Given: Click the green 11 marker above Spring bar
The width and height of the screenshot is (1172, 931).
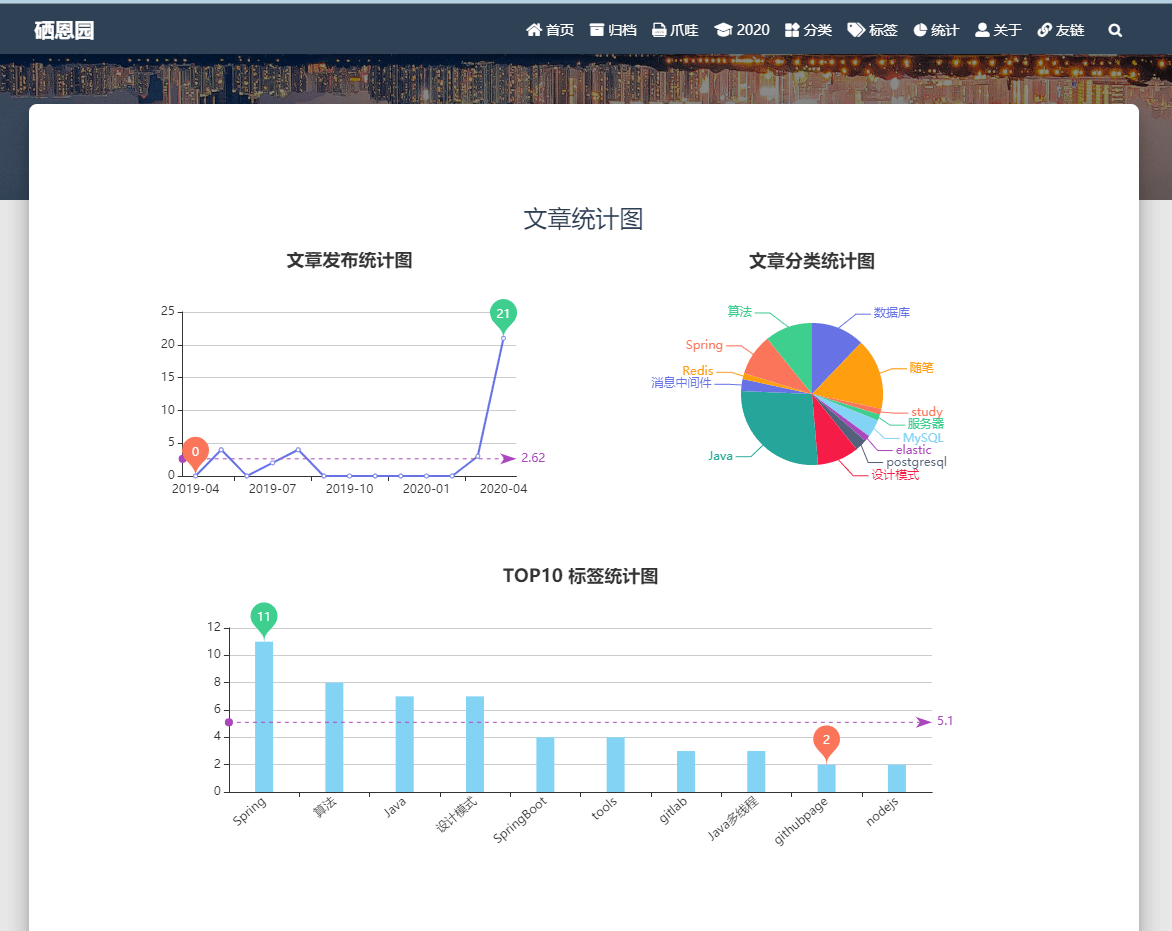Looking at the screenshot, I should (x=264, y=617).
